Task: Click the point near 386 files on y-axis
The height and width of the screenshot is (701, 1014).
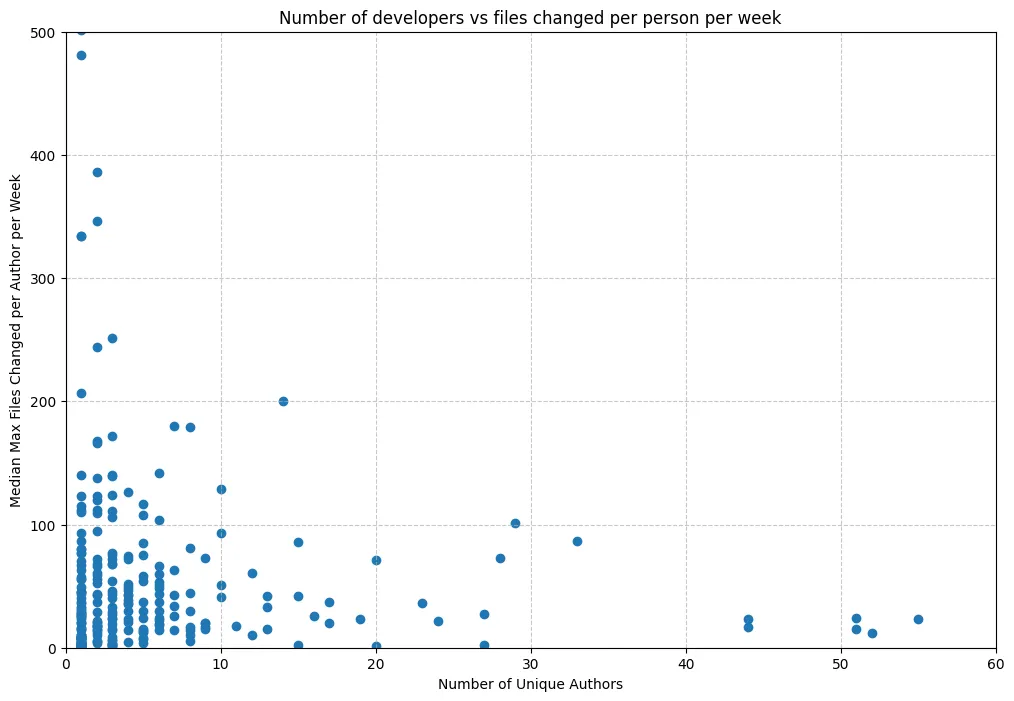Action: tap(97, 172)
